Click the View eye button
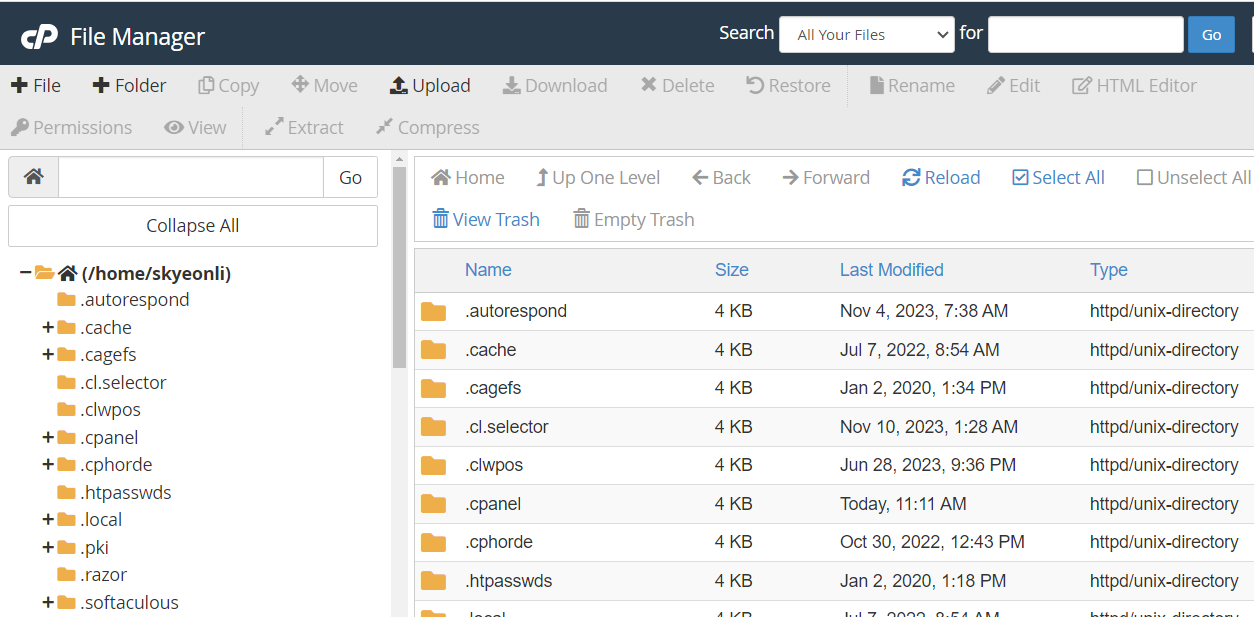Viewport: 1254px width, 617px height. pyautogui.click(x=195, y=128)
